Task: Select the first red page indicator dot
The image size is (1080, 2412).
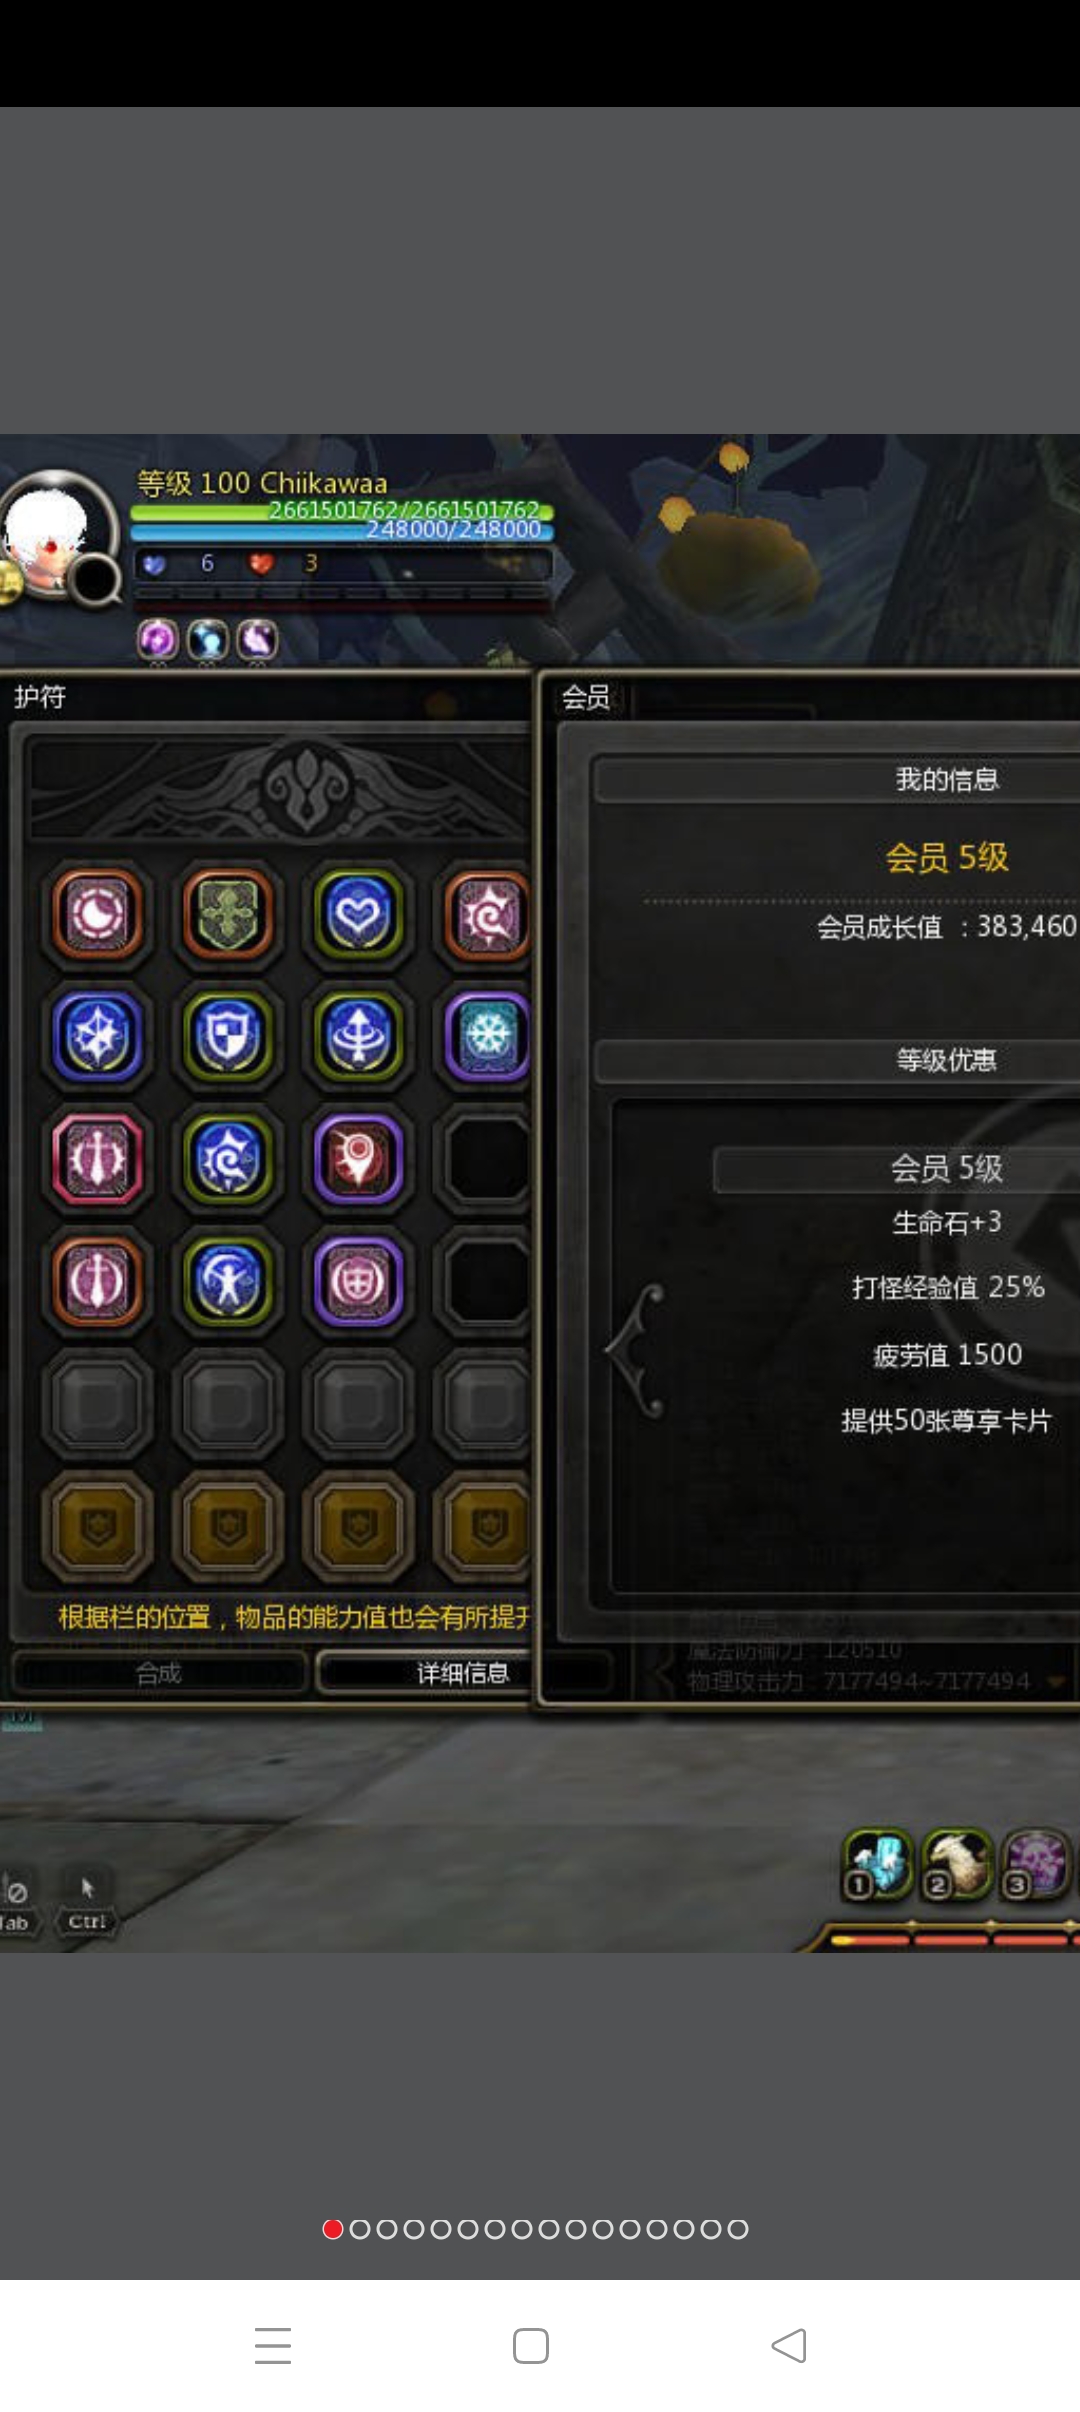Action: coord(333,2229)
